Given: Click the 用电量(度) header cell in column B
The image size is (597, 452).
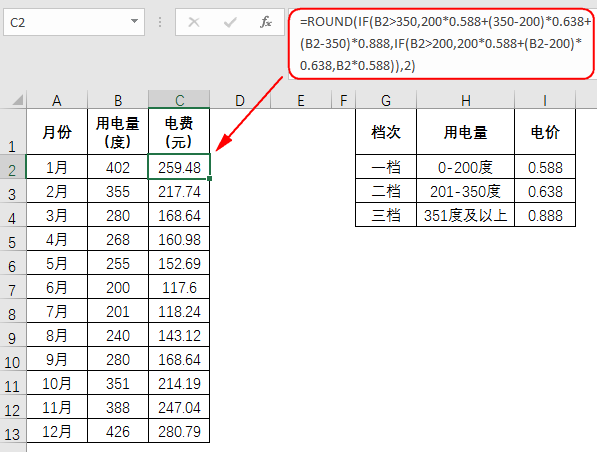Looking at the screenshot, I should point(118,132).
